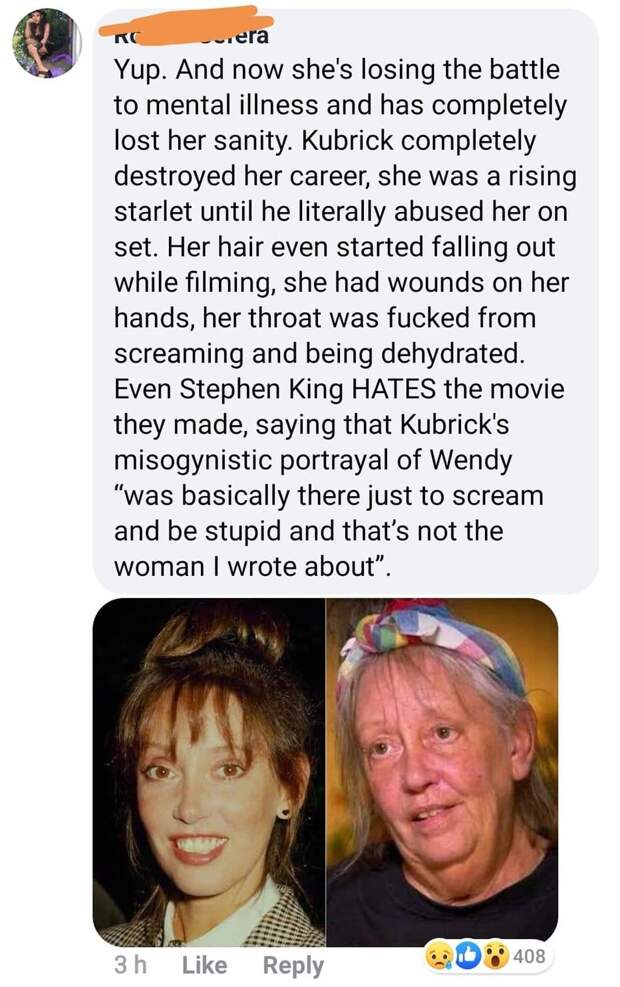
Task: Open the 408 reactions count
Action: (x=529, y=956)
